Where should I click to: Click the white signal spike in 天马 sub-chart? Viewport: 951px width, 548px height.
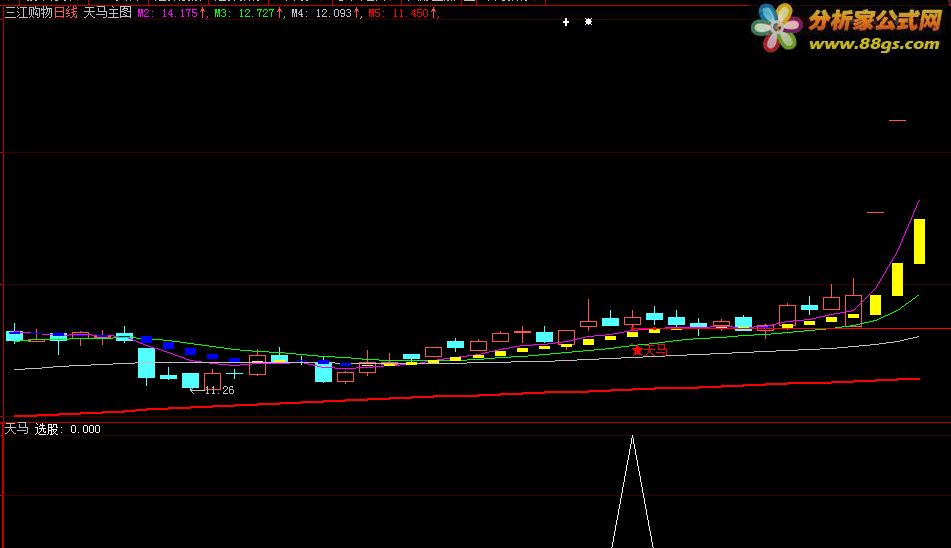633,491
